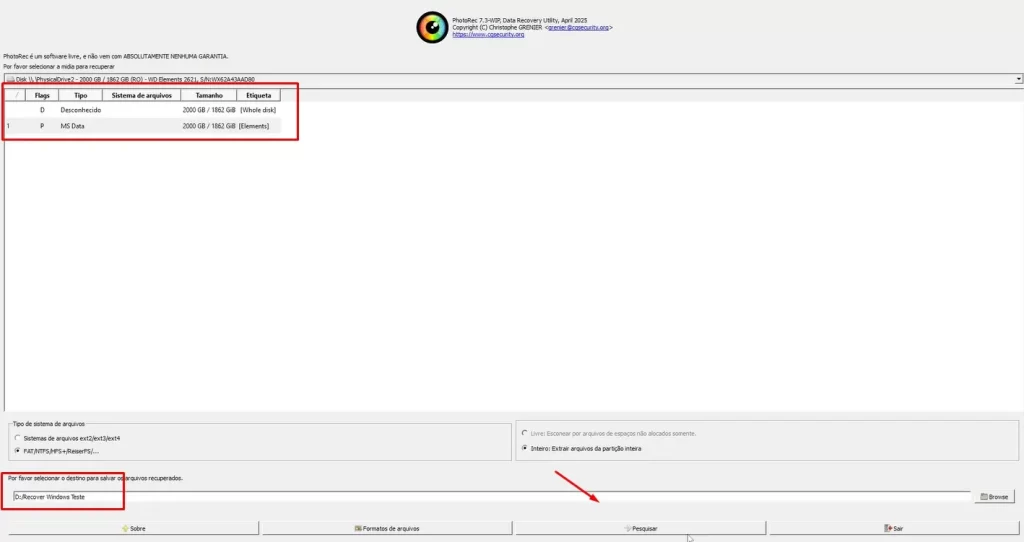This screenshot has height=542, width=1024.
Task: Open Formatos de arquivos file formats
Action: 386,528
